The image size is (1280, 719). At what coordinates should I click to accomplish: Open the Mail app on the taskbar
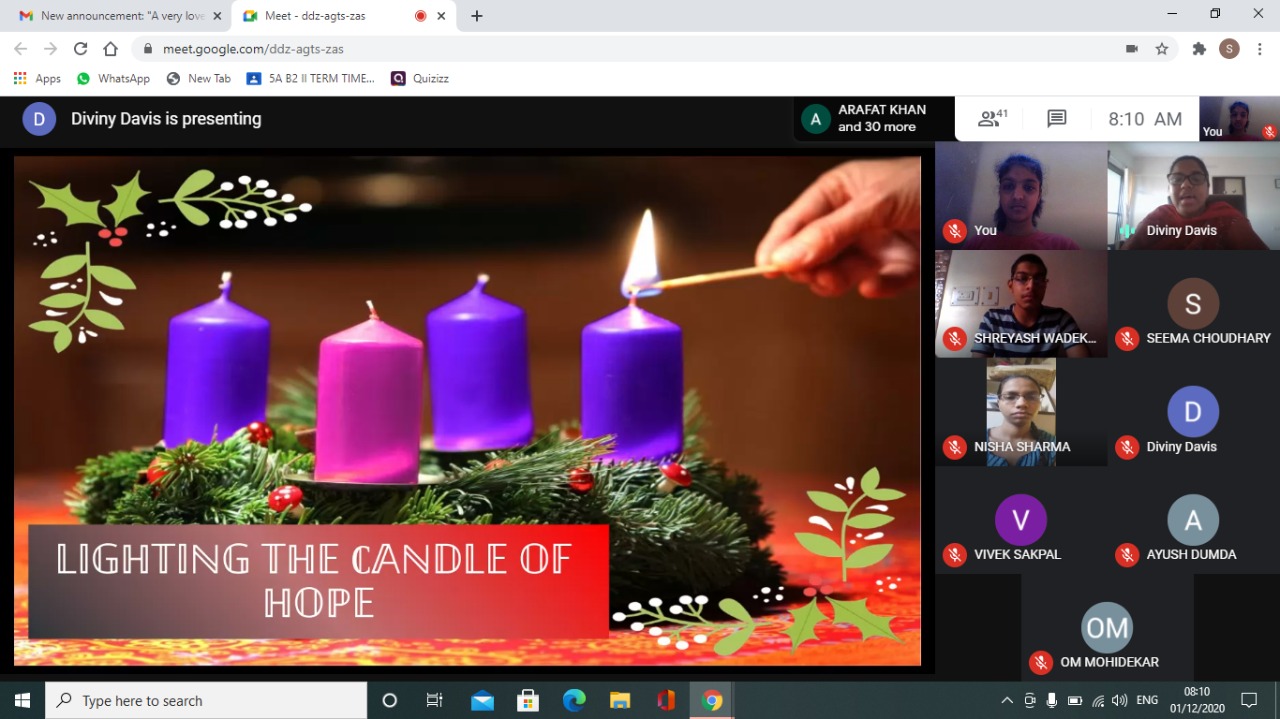click(482, 700)
